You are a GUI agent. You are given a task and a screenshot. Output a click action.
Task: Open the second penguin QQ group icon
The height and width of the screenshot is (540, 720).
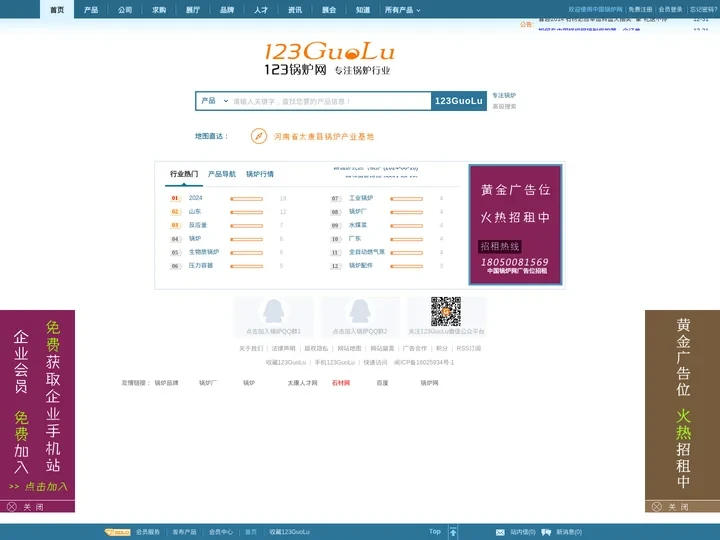coord(360,311)
